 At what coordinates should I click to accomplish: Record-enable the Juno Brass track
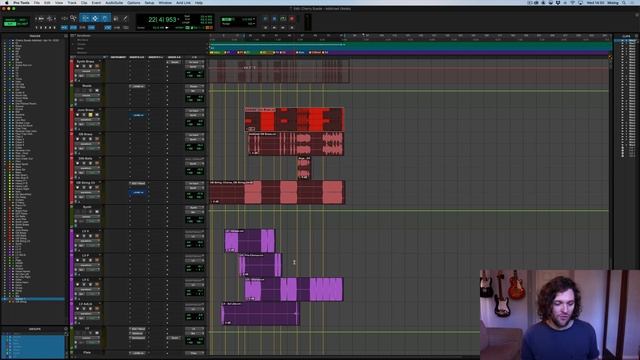click(77, 115)
